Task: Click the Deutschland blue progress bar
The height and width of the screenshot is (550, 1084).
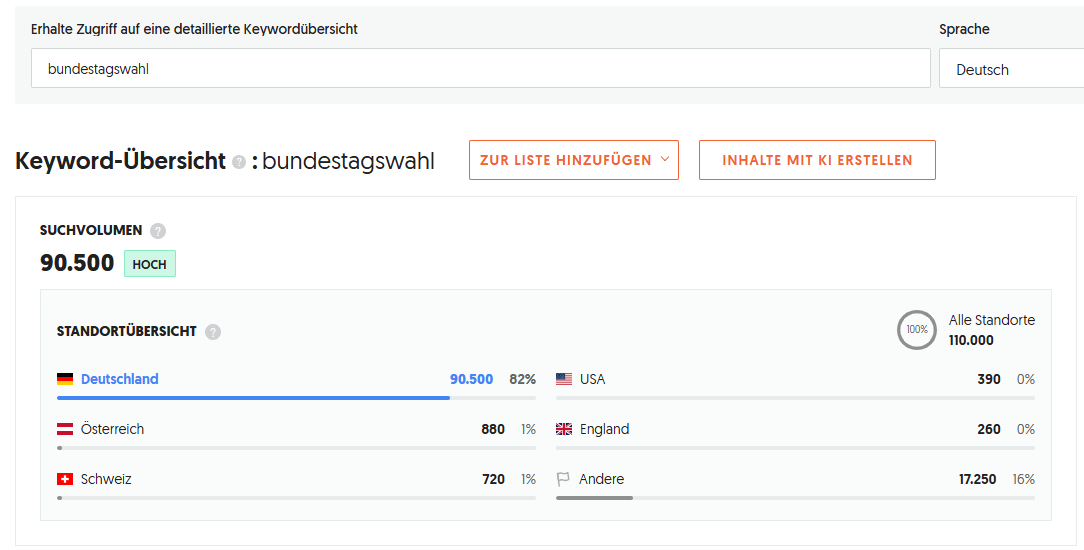Action: coord(253,398)
